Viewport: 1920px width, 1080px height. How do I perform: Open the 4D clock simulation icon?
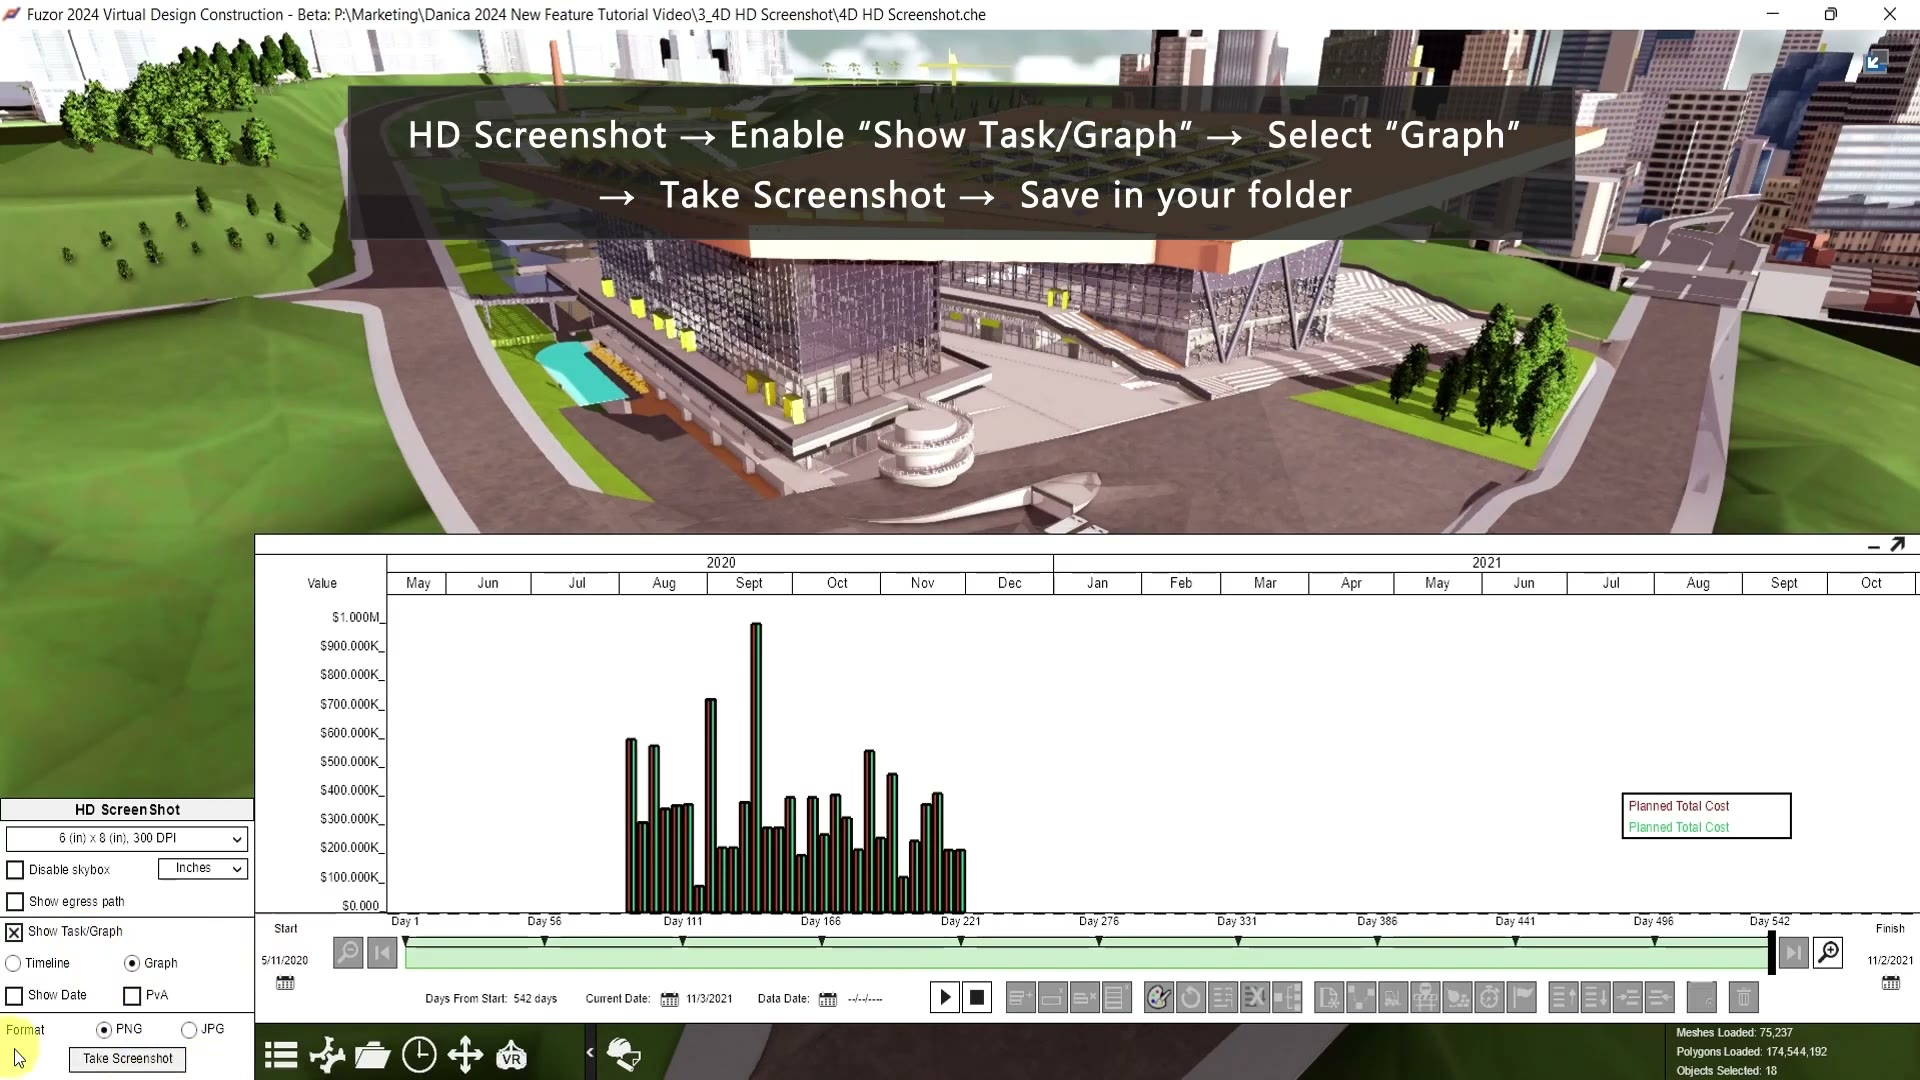(419, 1055)
